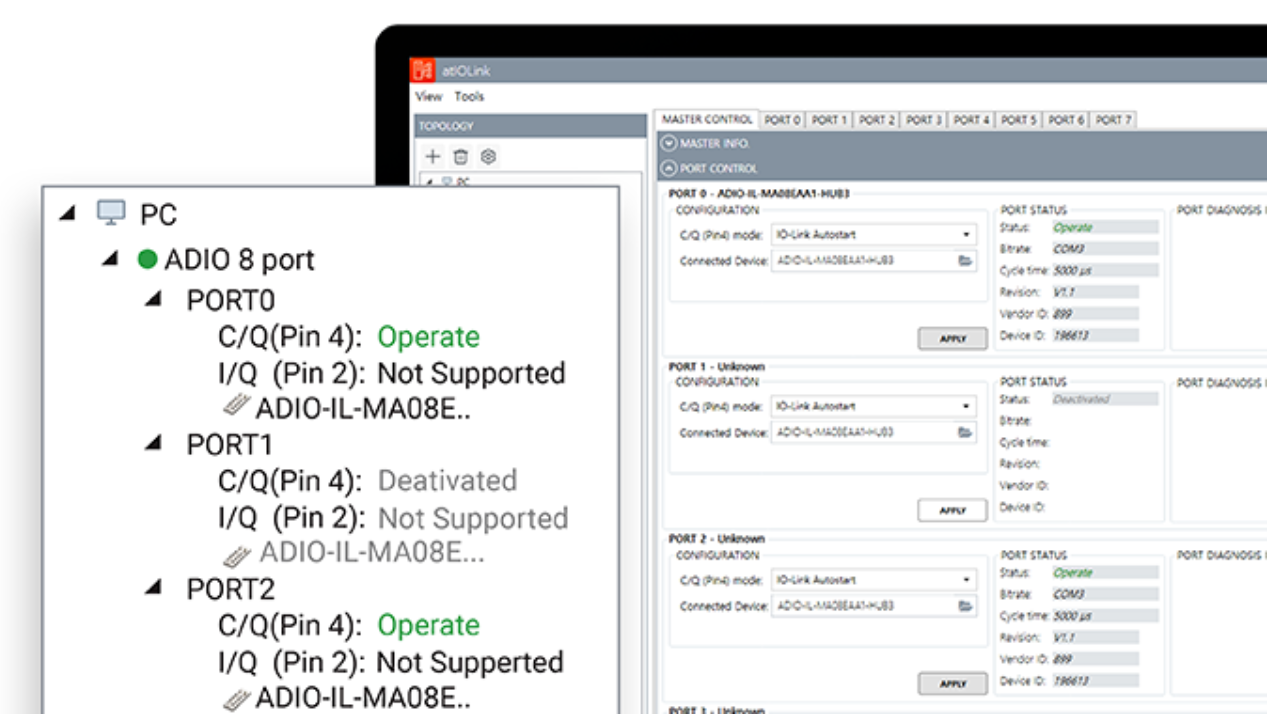Click PORT 2 Revision V1.1 value
This screenshot has width=1269, height=723.
click(1094, 637)
